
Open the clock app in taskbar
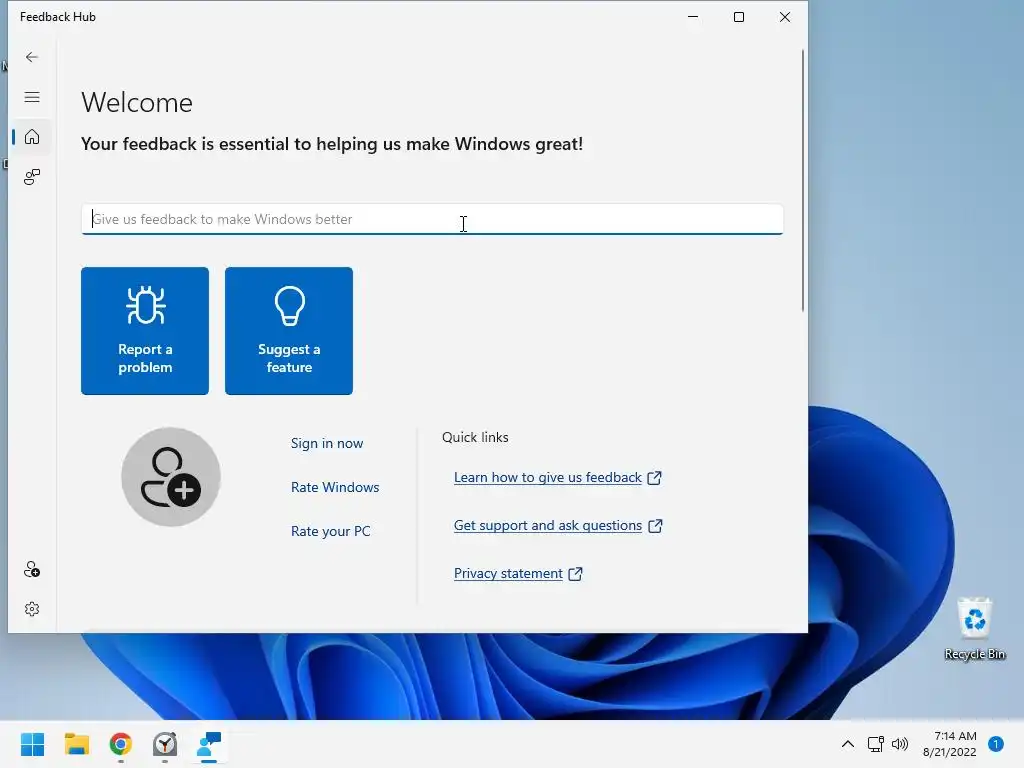[x=165, y=744]
